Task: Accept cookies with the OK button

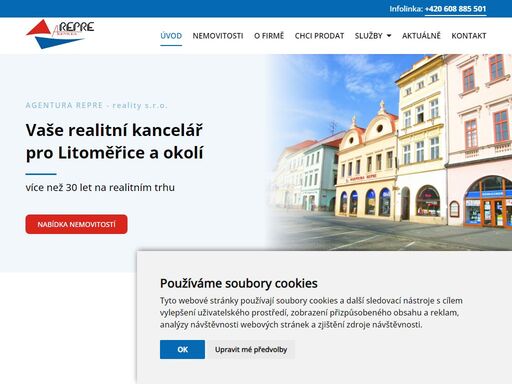Action: [182, 349]
